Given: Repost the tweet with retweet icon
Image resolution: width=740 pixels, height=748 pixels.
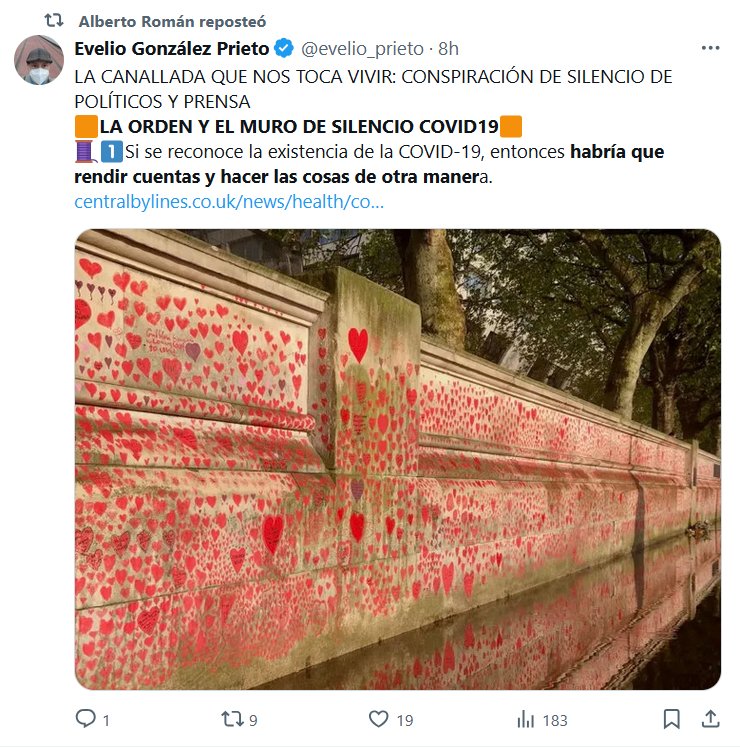Looking at the screenshot, I should coord(232,719).
